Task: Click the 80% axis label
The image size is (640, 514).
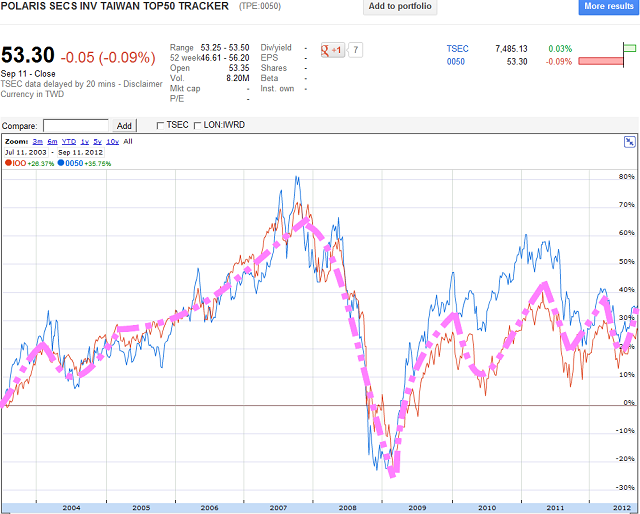Action: click(x=627, y=177)
